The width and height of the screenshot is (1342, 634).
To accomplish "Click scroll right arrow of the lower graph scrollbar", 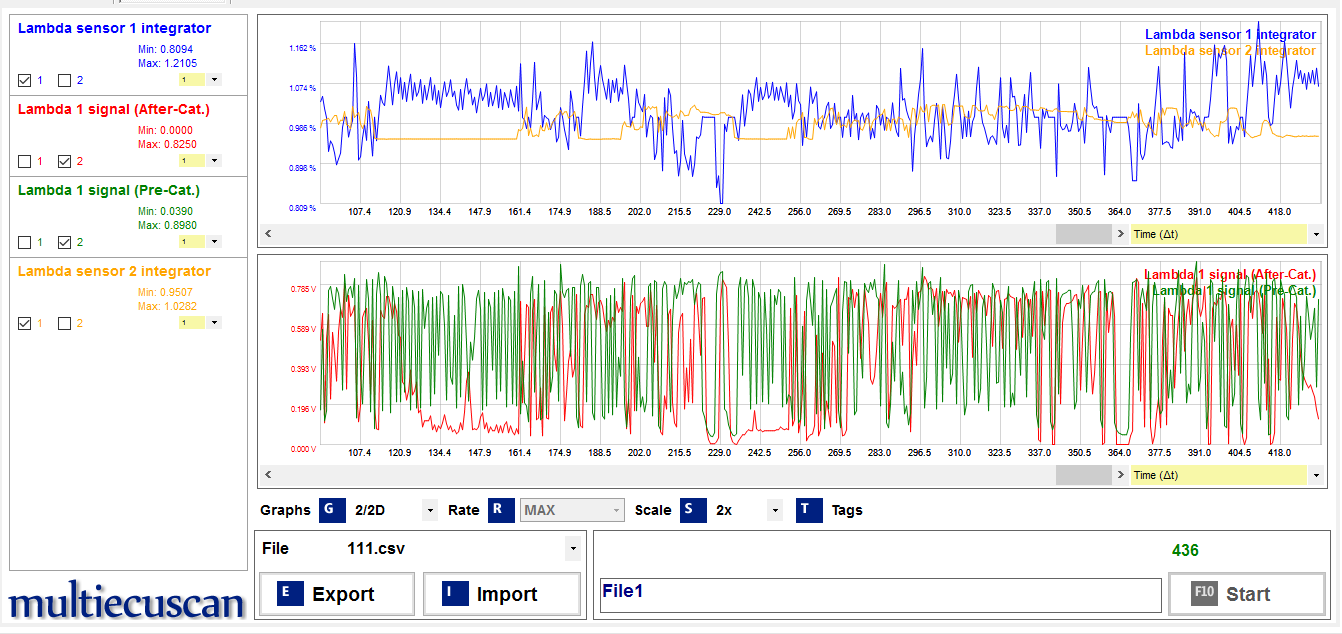I will 1120,475.
